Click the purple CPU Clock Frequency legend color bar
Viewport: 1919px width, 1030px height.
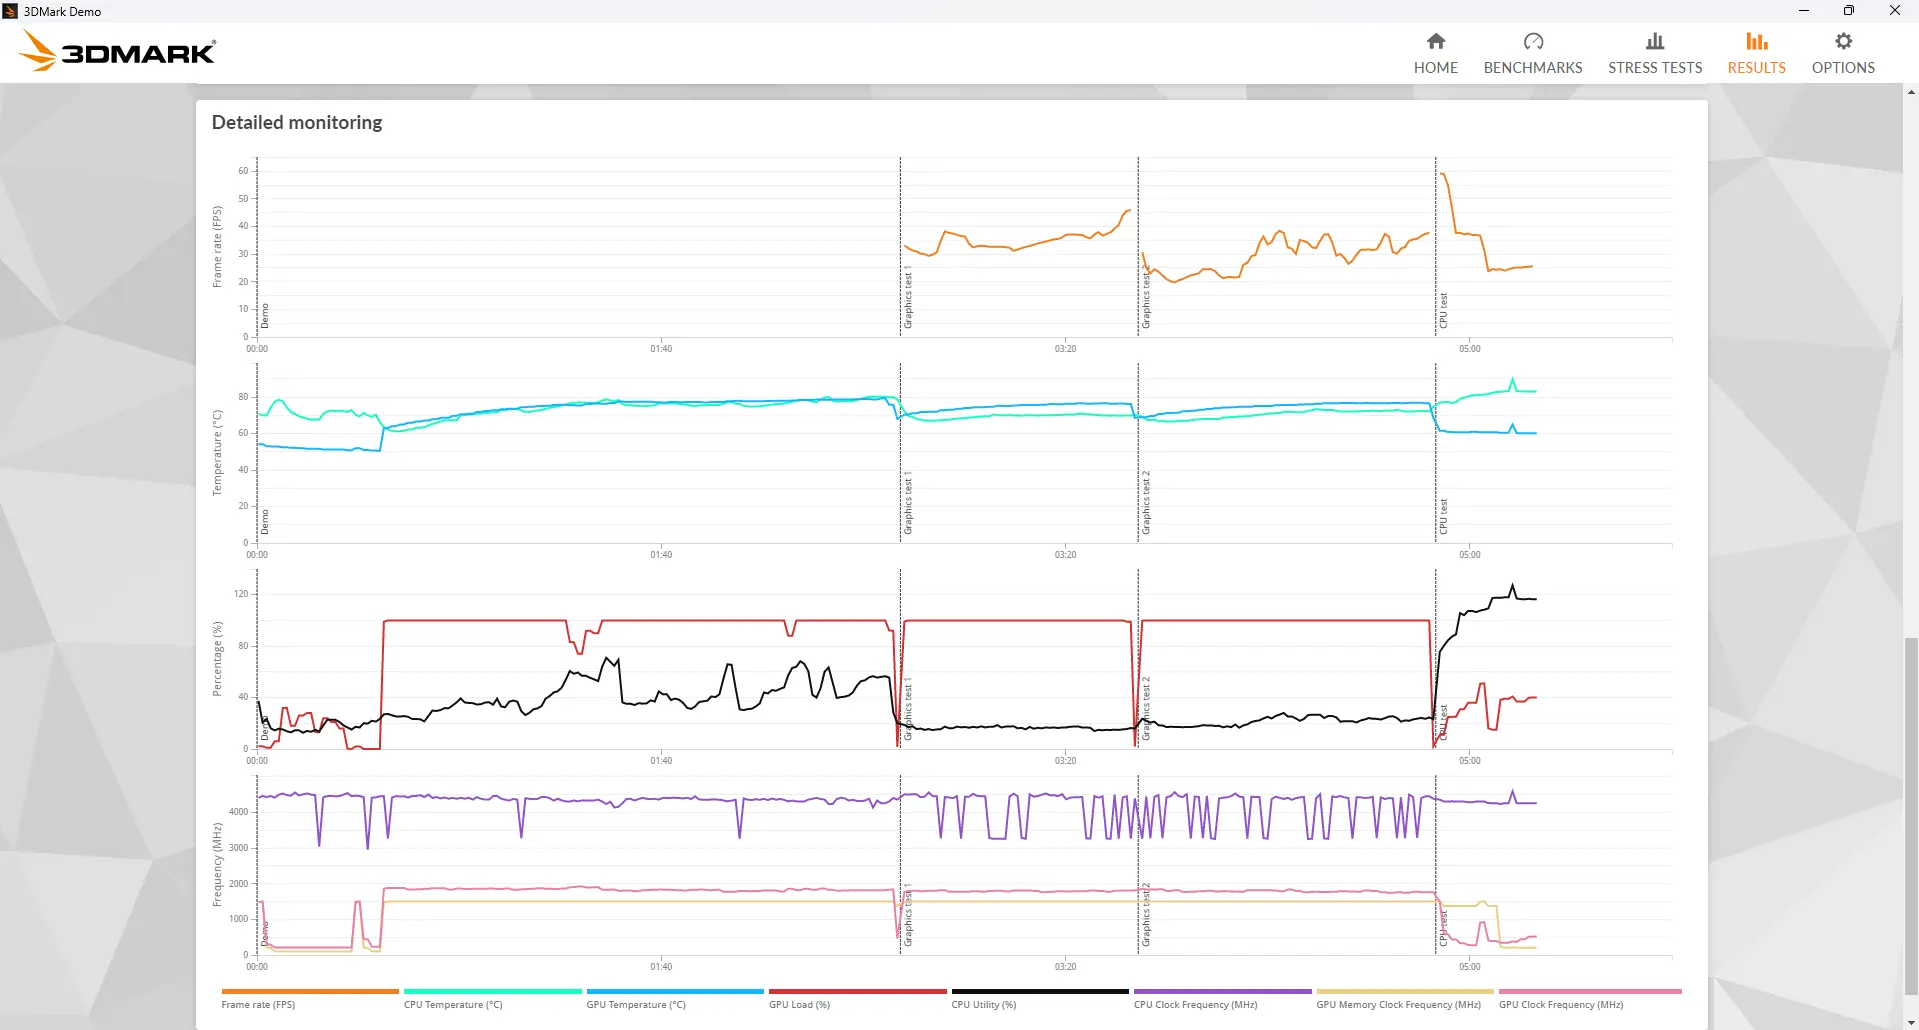(1222, 991)
